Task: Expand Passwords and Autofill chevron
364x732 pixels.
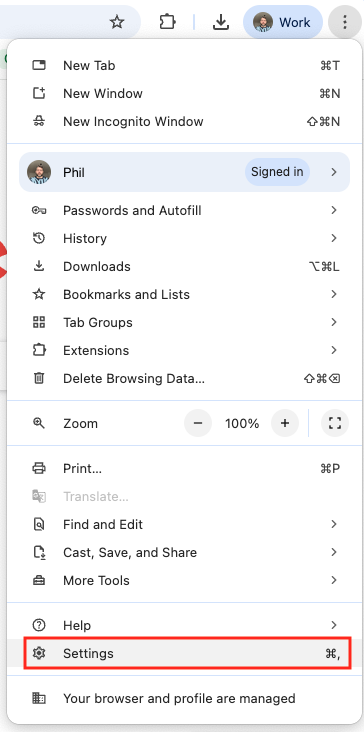Action: (x=334, y=211)
